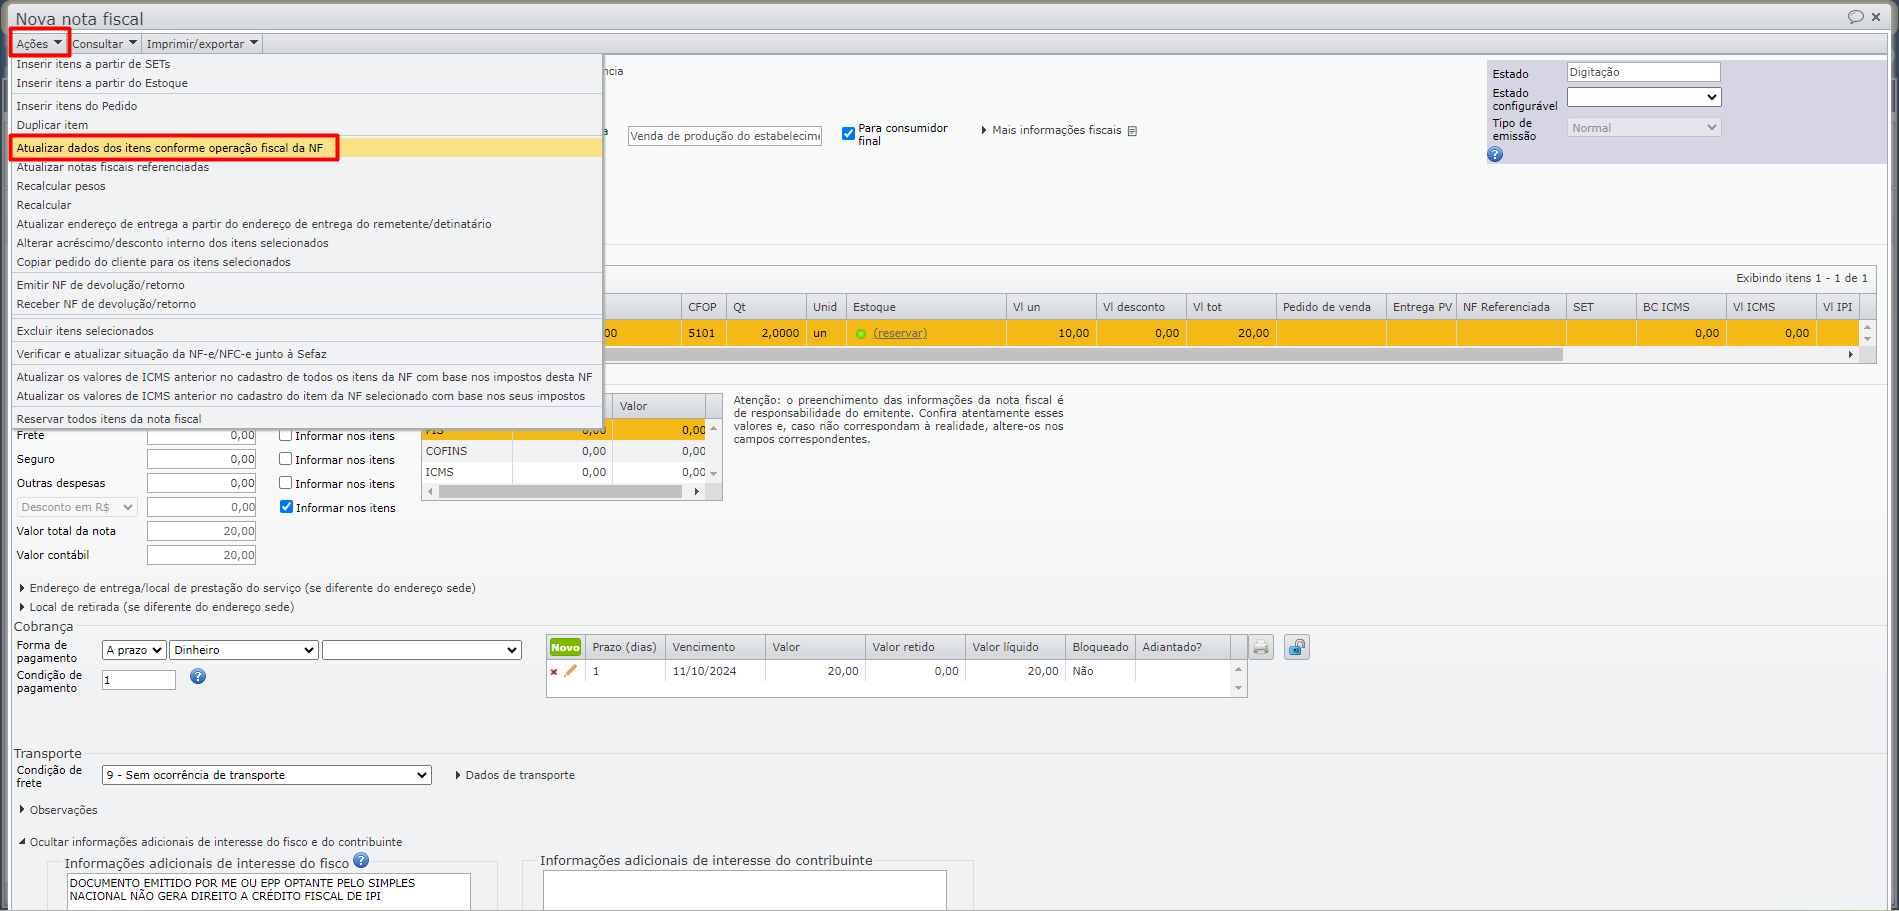Click the Frete value field
The image size is (1899, 911).
tap(201, 435)
